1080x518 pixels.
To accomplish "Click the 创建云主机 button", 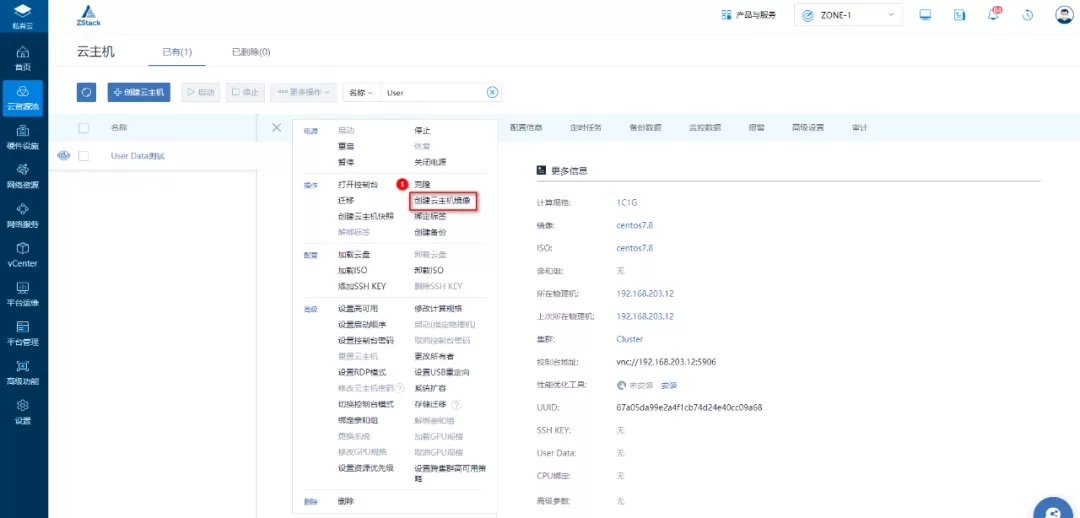I will [139, 92].
